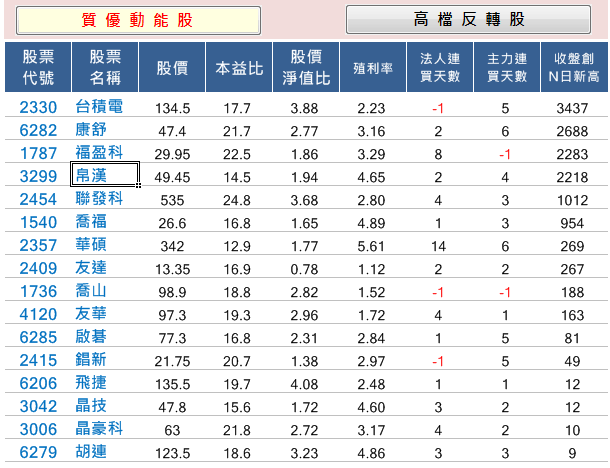Click the 福盈科 stock name
Viewport: 610px width, 468px height.
pos(99,152)
